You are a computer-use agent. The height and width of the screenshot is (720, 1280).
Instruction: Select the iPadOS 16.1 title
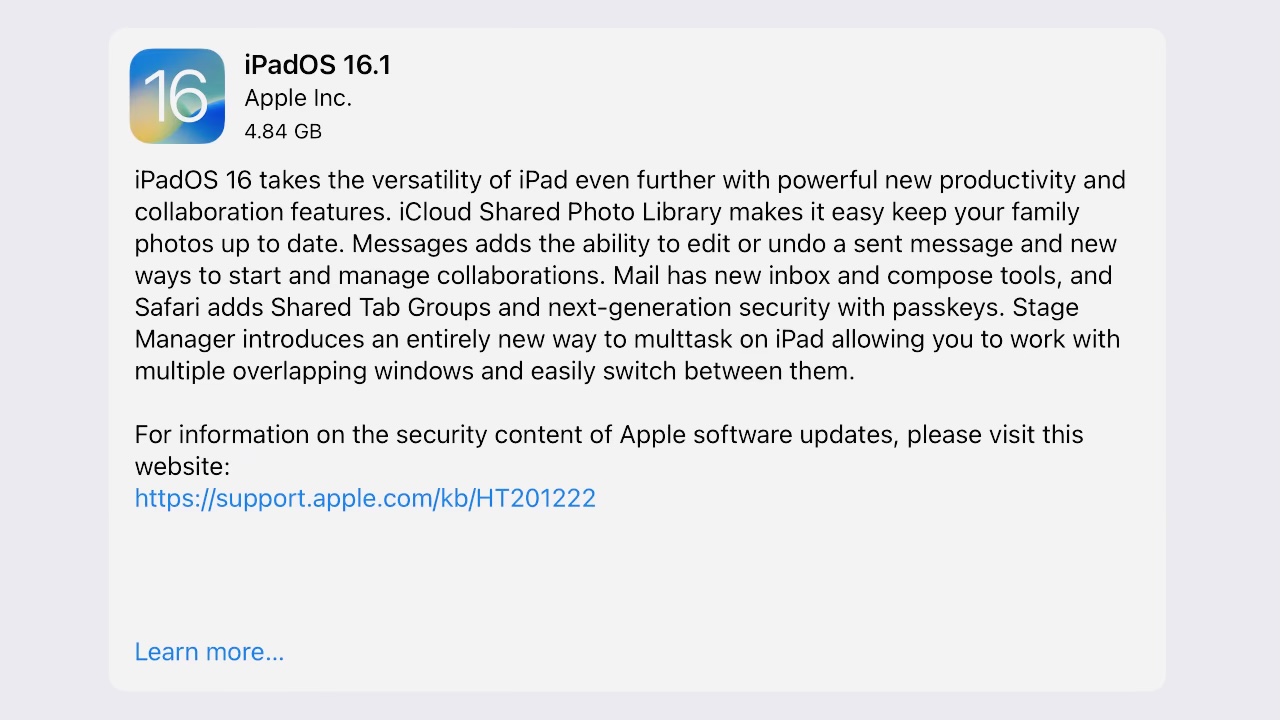tap(317, 65)
